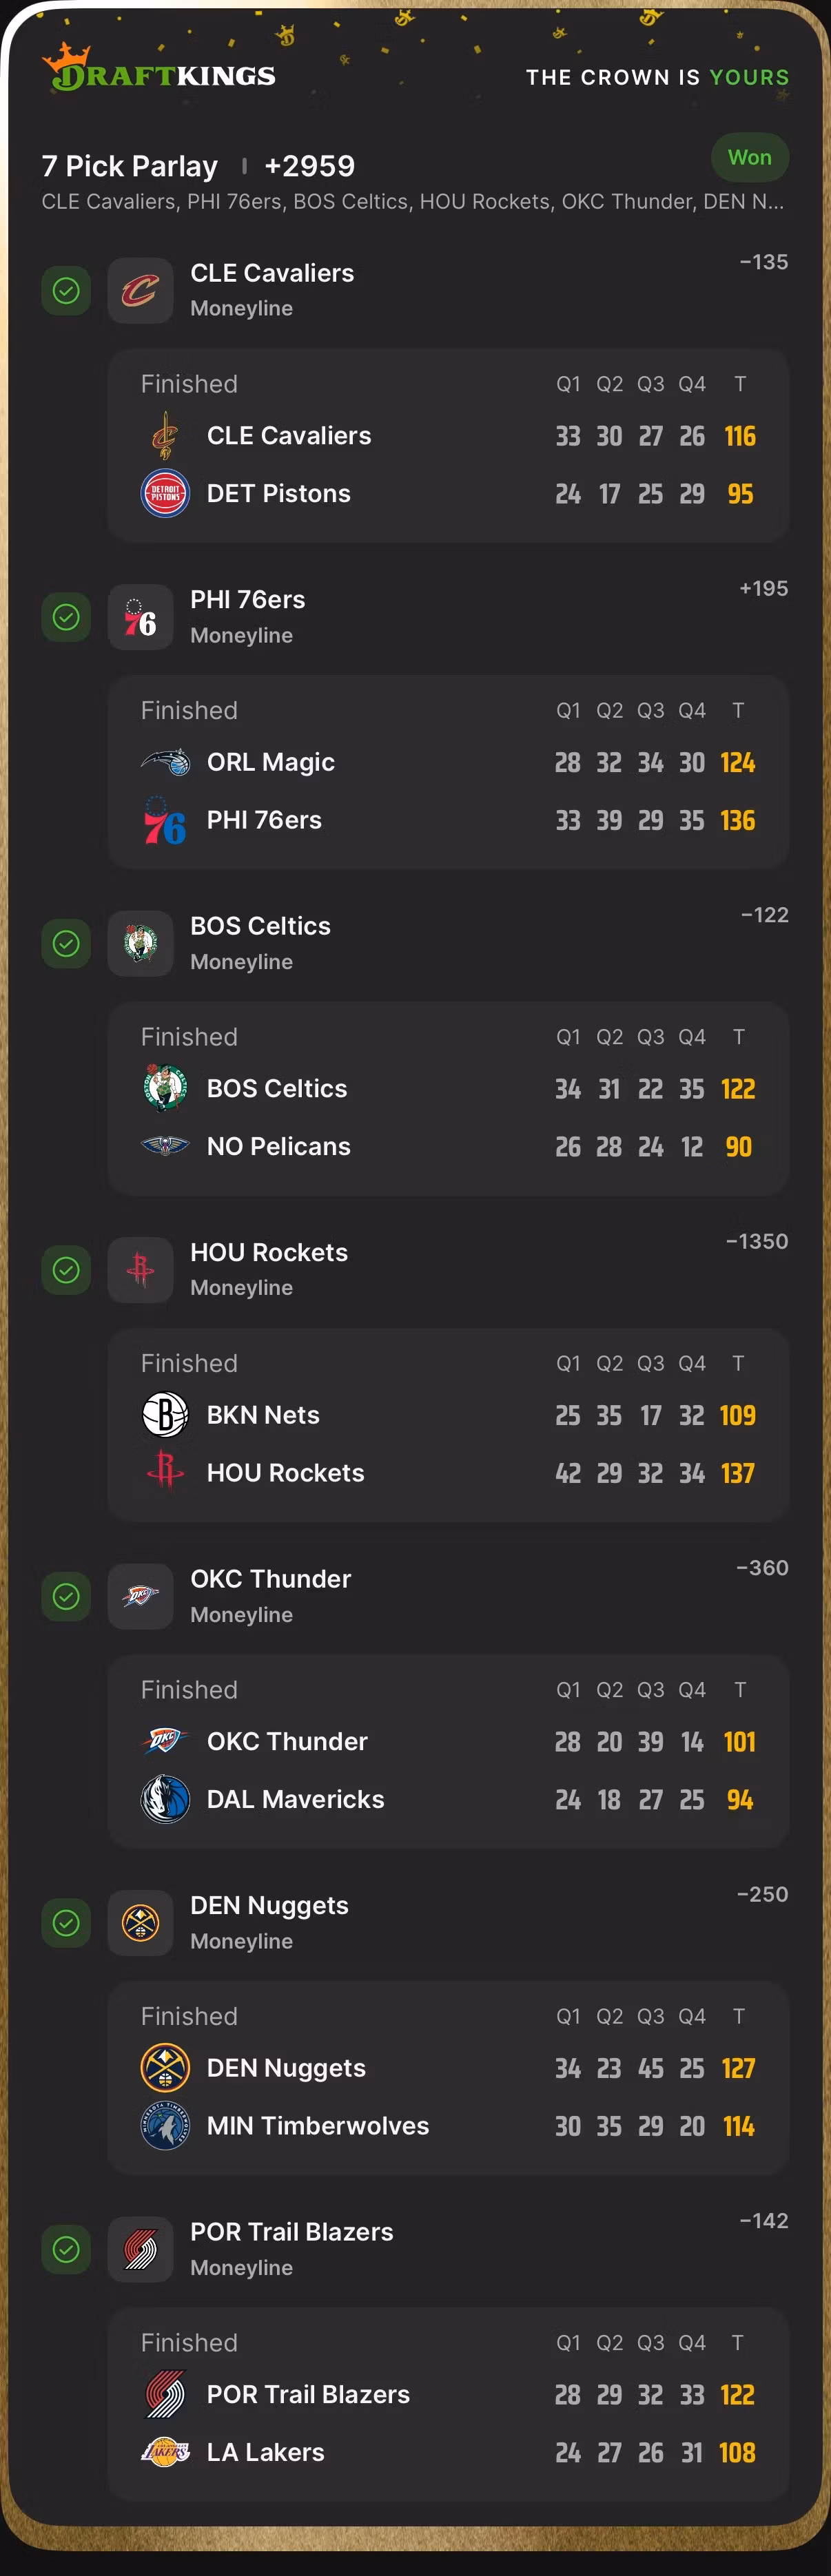The width and height of the screenshot is (831, 2576).
Task: Click the Cavaliers pick logo icon
Action: click(x=140, y=291)
